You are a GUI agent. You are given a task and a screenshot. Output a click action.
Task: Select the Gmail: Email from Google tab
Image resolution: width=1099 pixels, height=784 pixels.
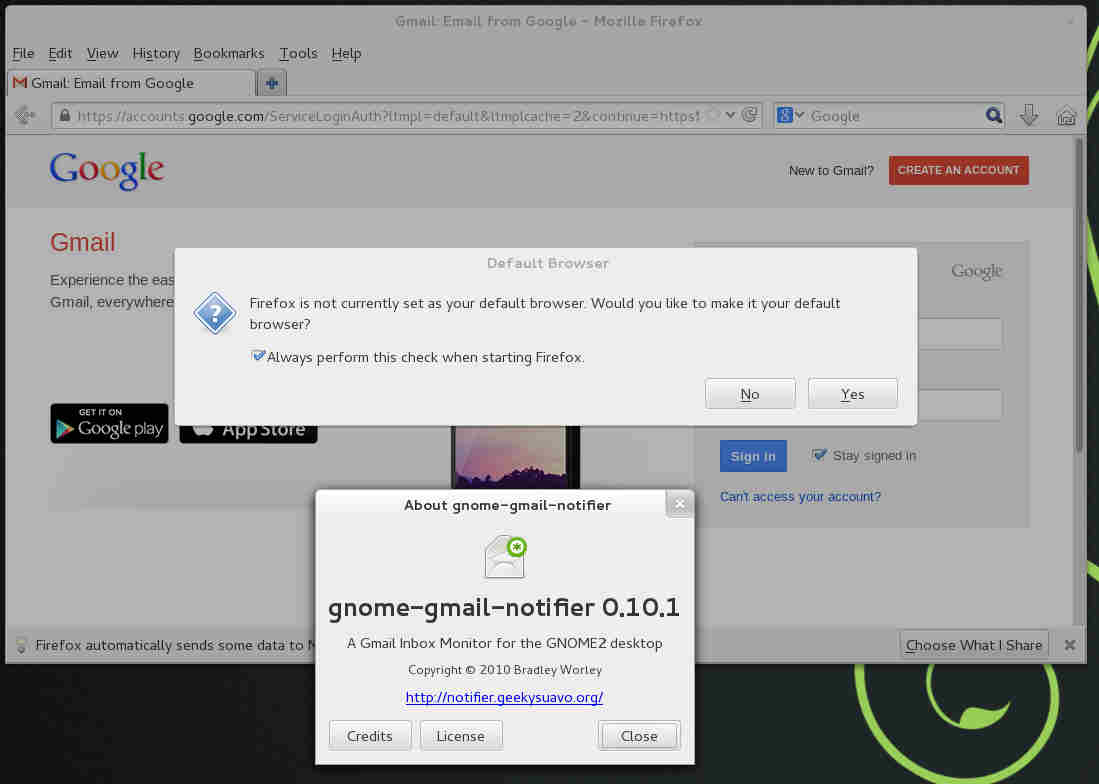coord(130,83)
